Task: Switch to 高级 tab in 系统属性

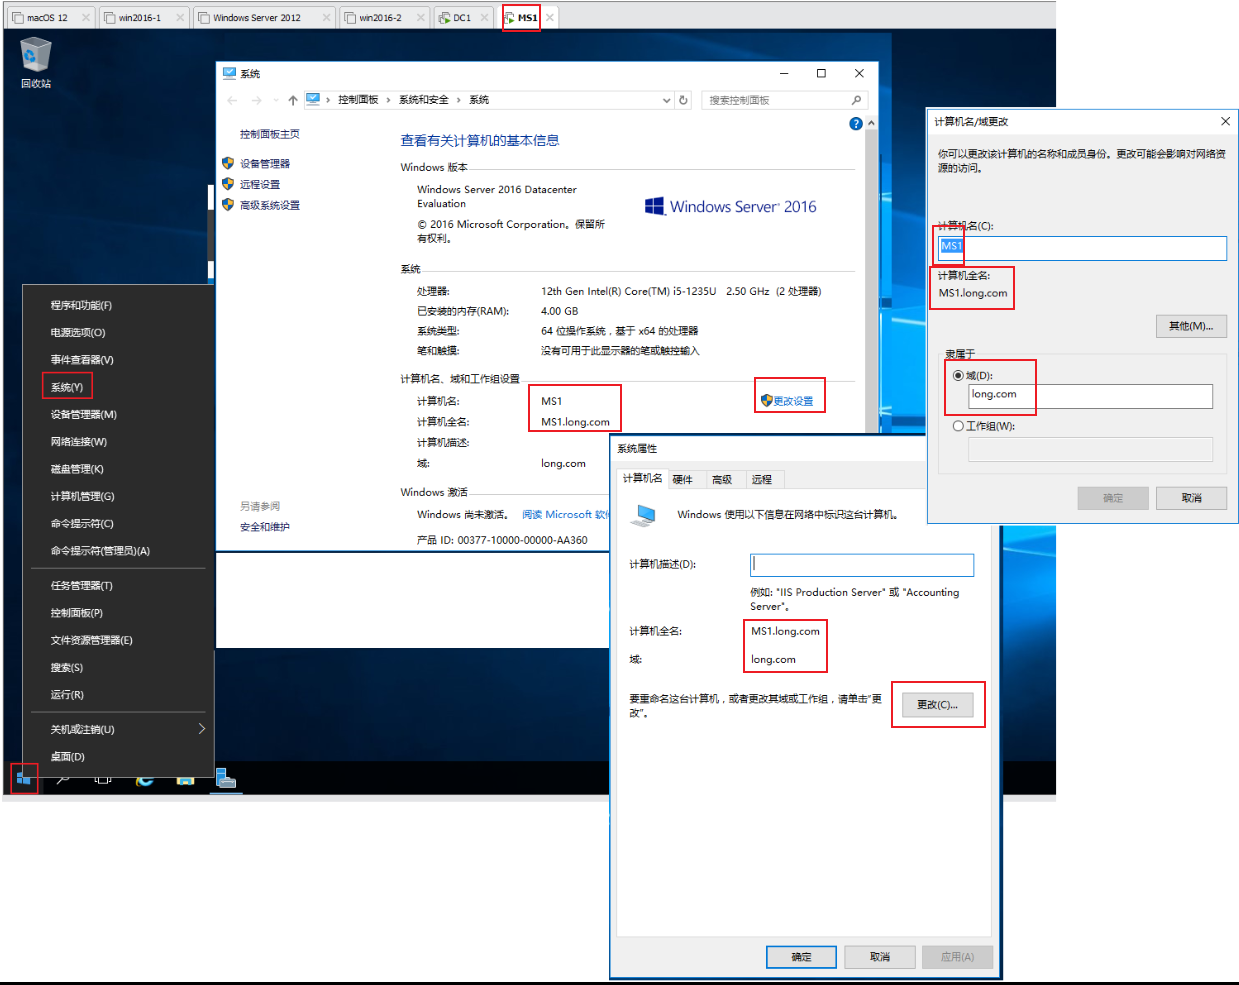Action: point(725,480)
